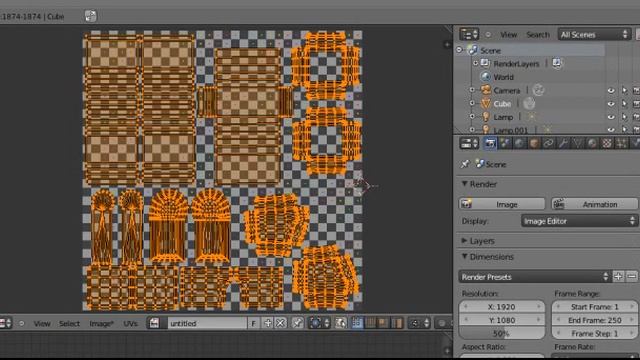Expand the Cube tree item
Viewport: 640px width, 360px height.
point(472,104)
